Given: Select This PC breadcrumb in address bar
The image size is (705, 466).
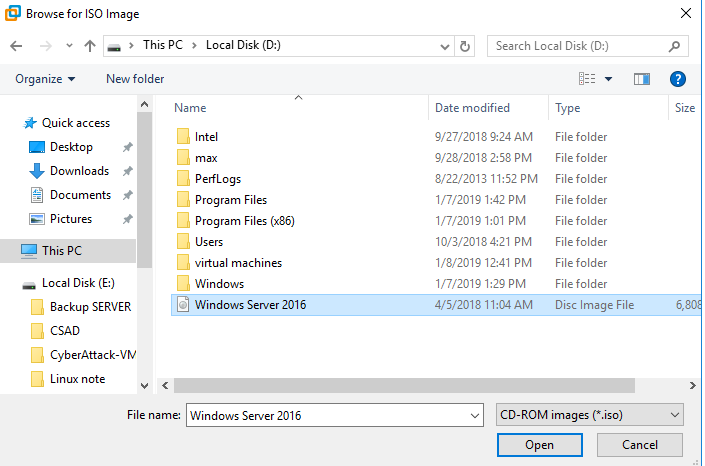Looking at the screenshot, I should point(163,45).
